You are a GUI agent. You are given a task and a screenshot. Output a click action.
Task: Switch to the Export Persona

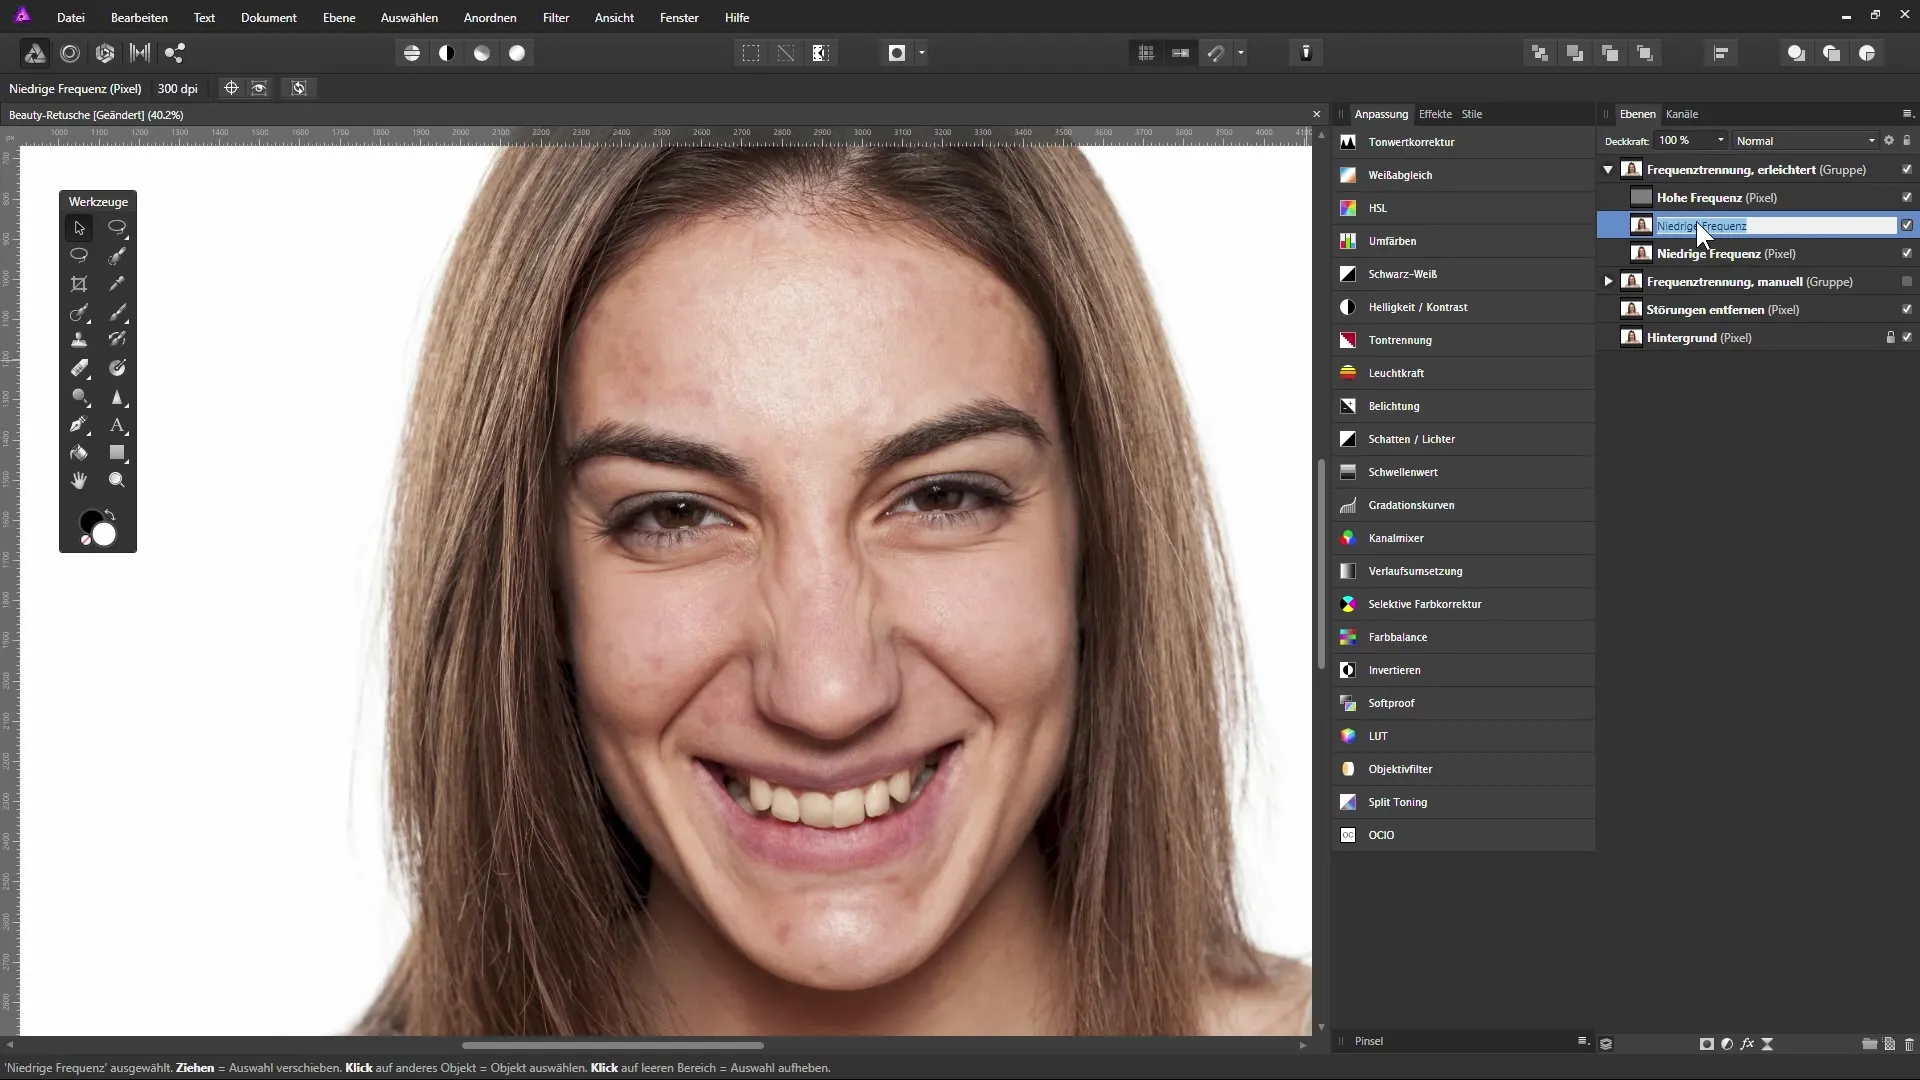175,53
